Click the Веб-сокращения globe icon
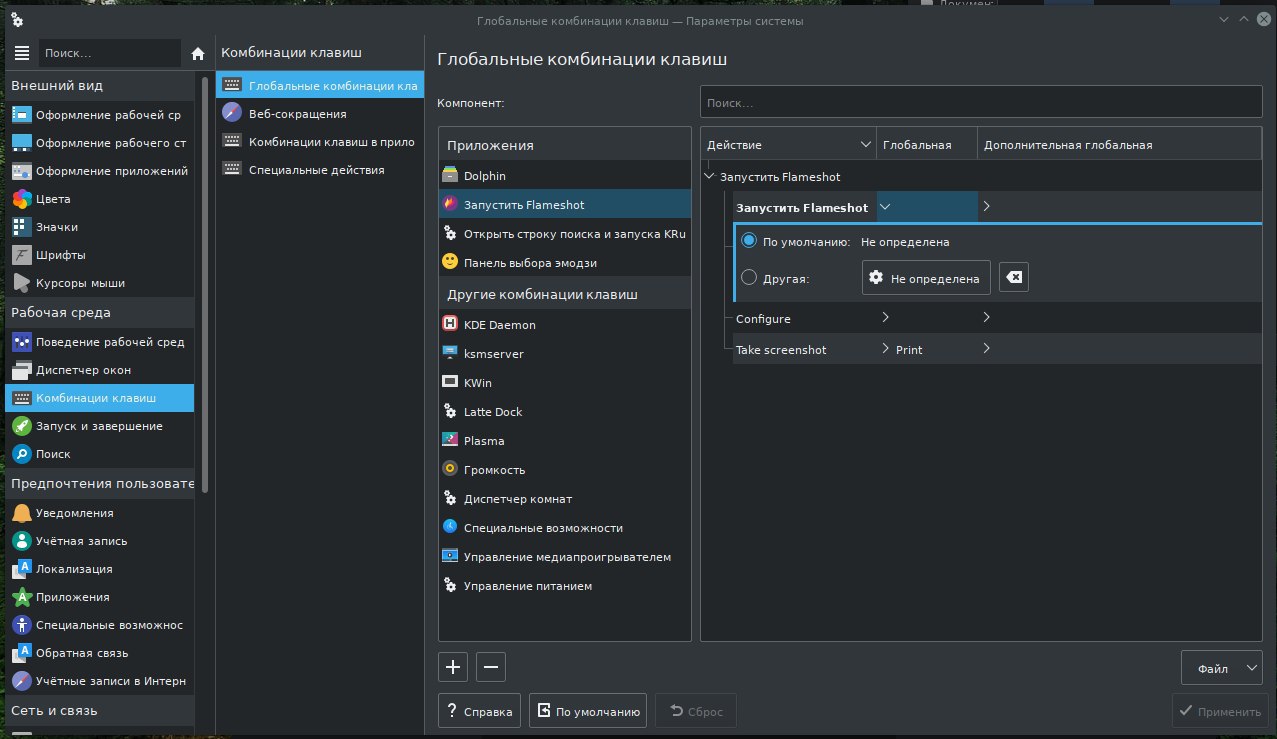 click(x=232, y=114)
